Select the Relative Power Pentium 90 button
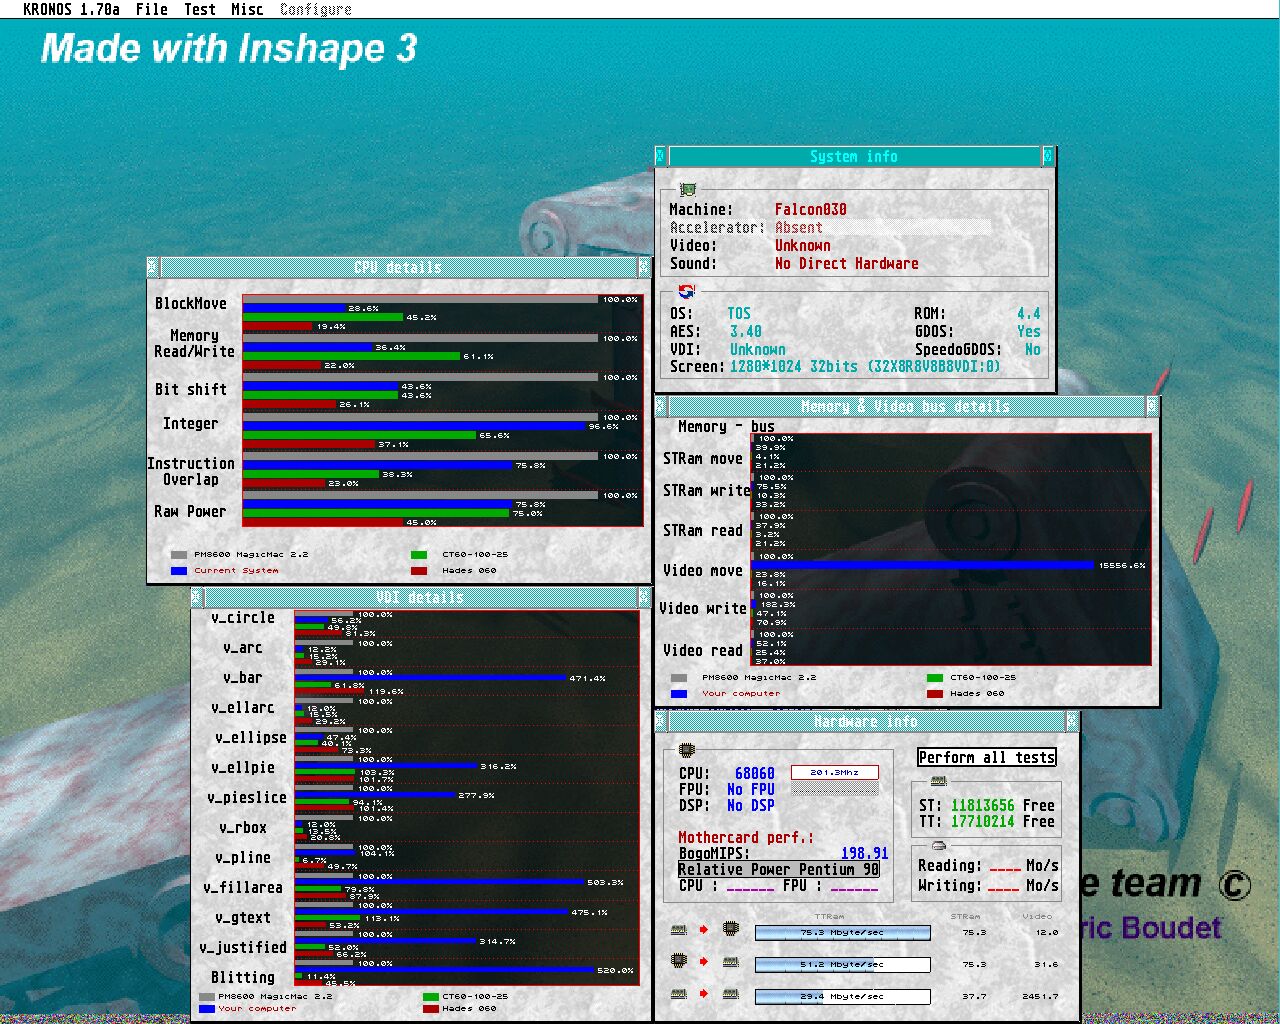The image size is (1280, 1024). click(x=778, y=869)
